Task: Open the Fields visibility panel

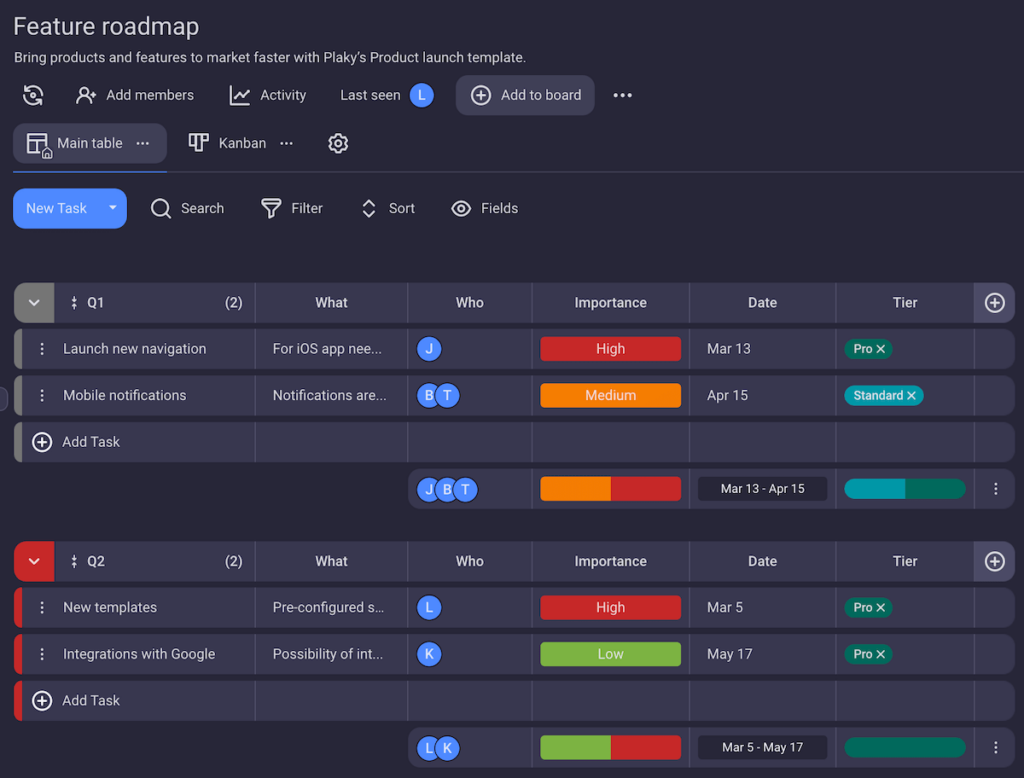Action: (461, 208)
